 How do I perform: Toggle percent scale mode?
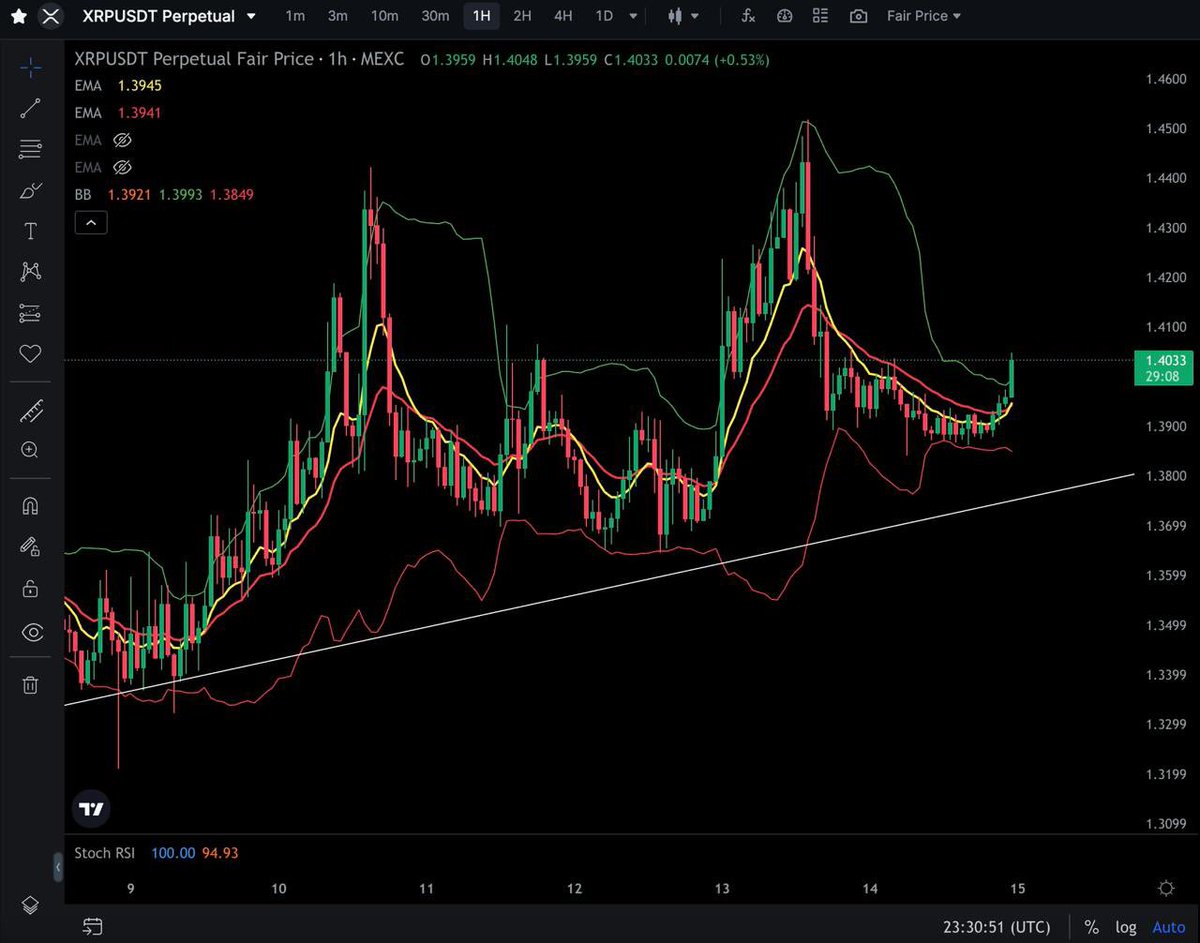tap(1092, 927)
